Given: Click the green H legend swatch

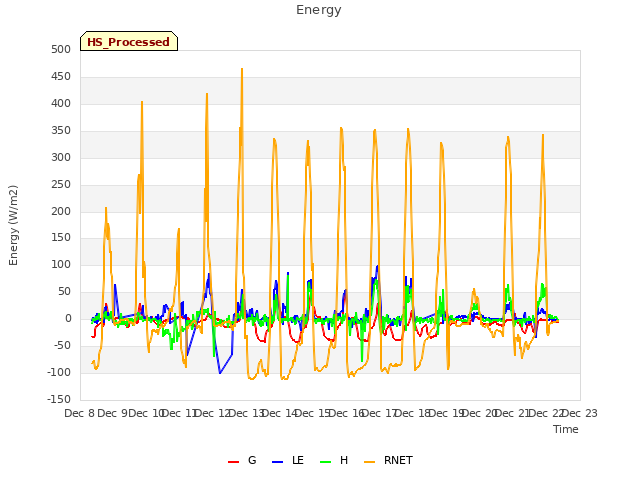Looking at the screenshot, I should 325,462.
